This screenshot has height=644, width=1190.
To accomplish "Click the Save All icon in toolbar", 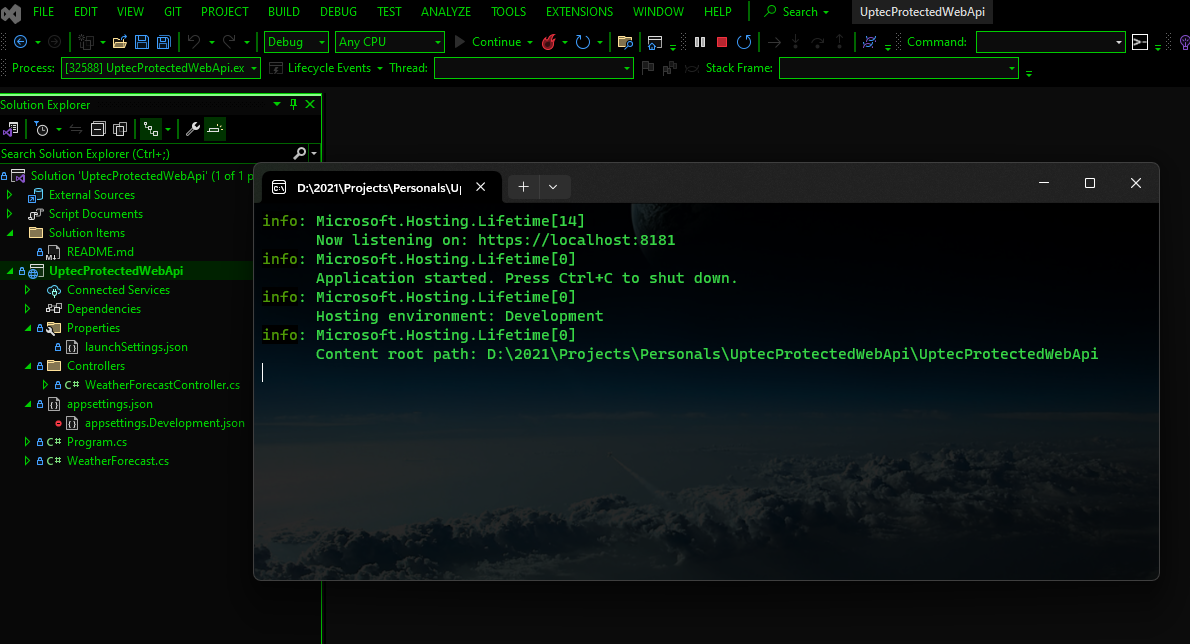I will point(163,42).
